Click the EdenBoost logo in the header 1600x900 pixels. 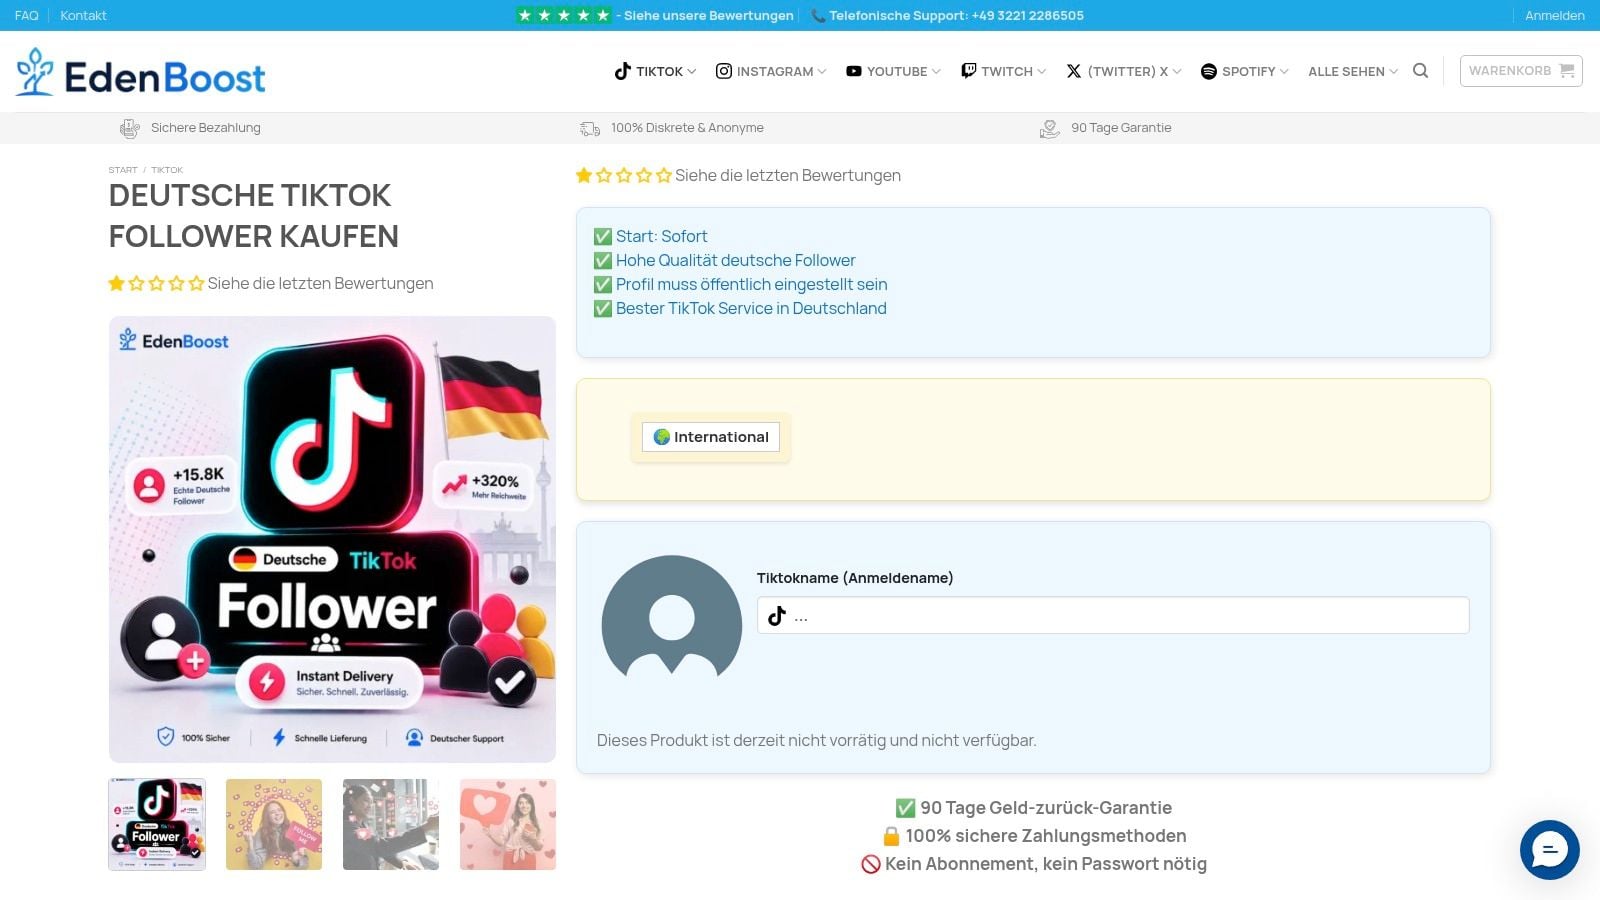click(x=141, y=72)
